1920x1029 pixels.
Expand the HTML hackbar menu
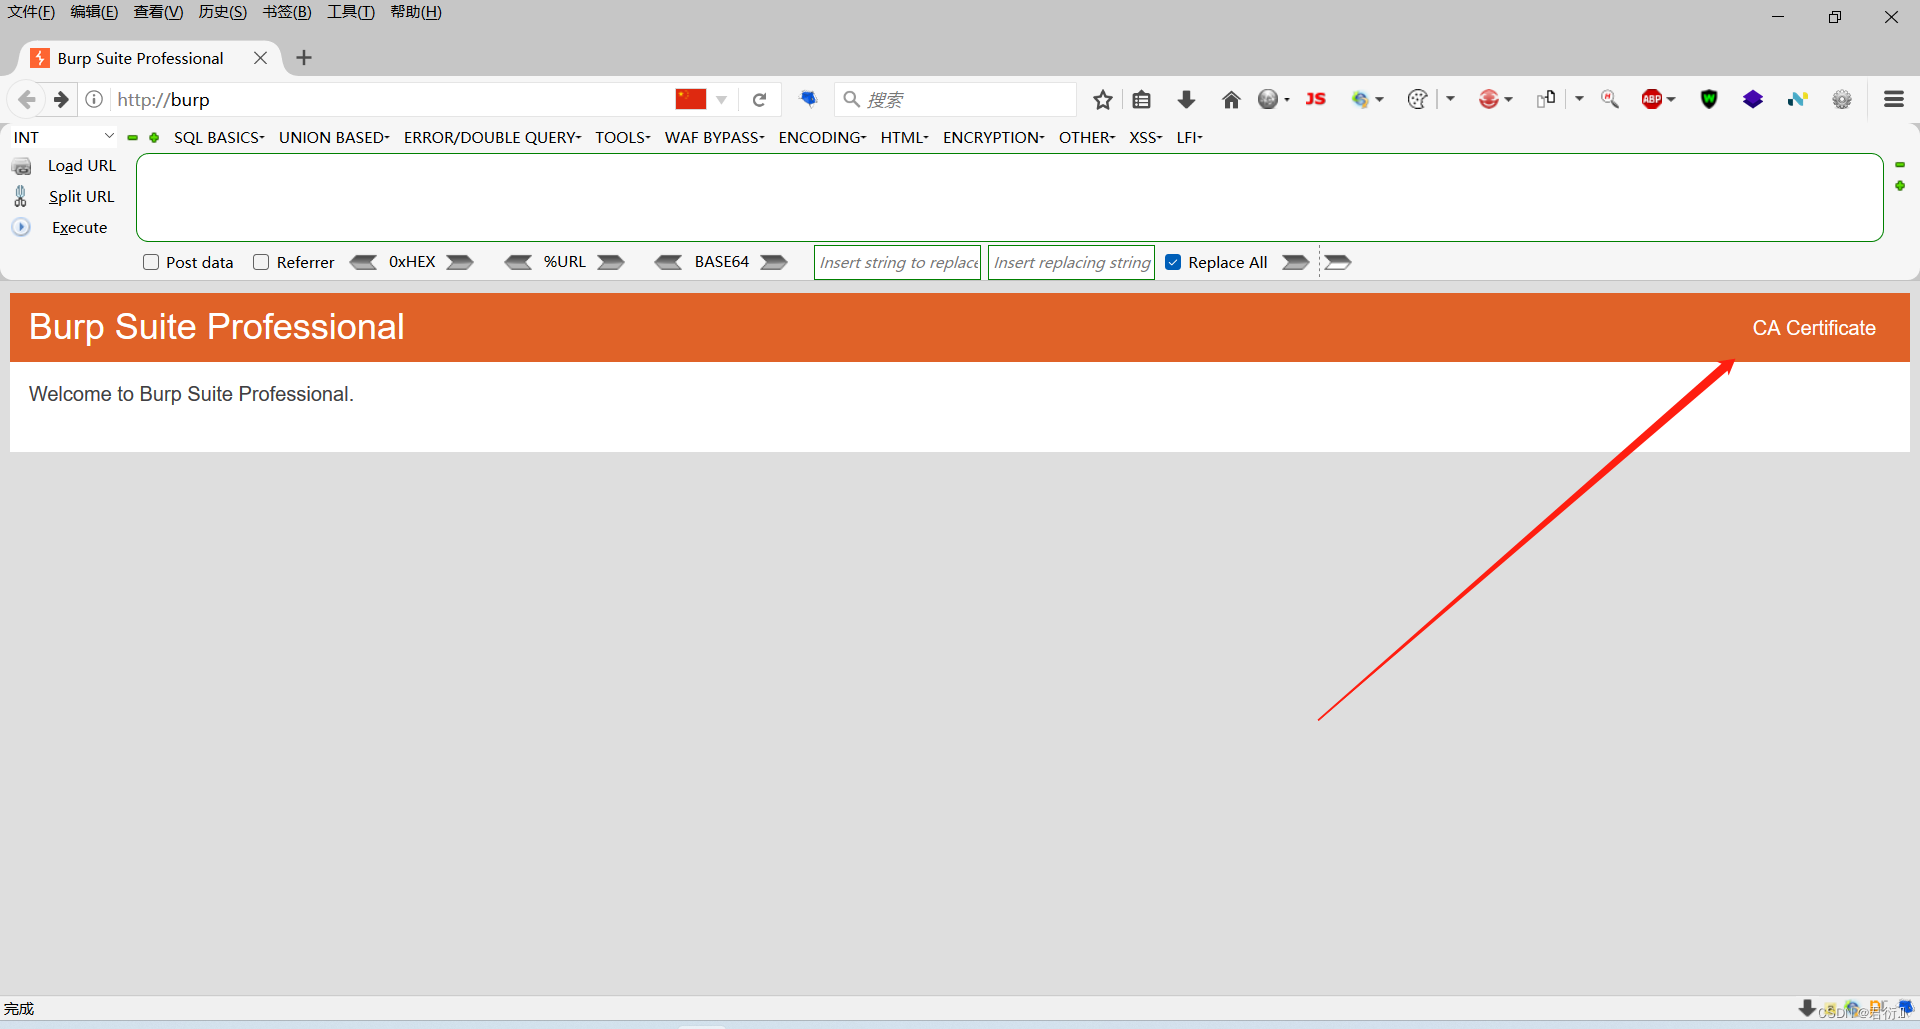click(x=904, y=137)
